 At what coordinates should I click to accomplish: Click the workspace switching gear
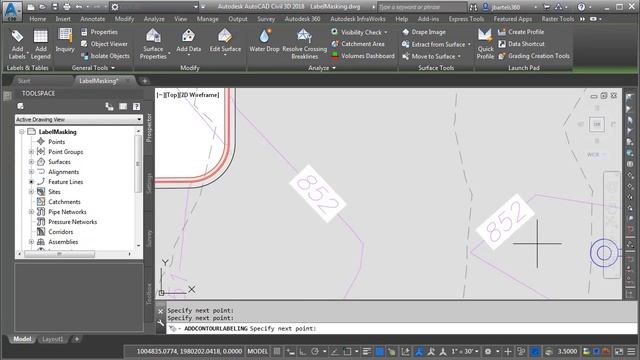tap(488, 351)
